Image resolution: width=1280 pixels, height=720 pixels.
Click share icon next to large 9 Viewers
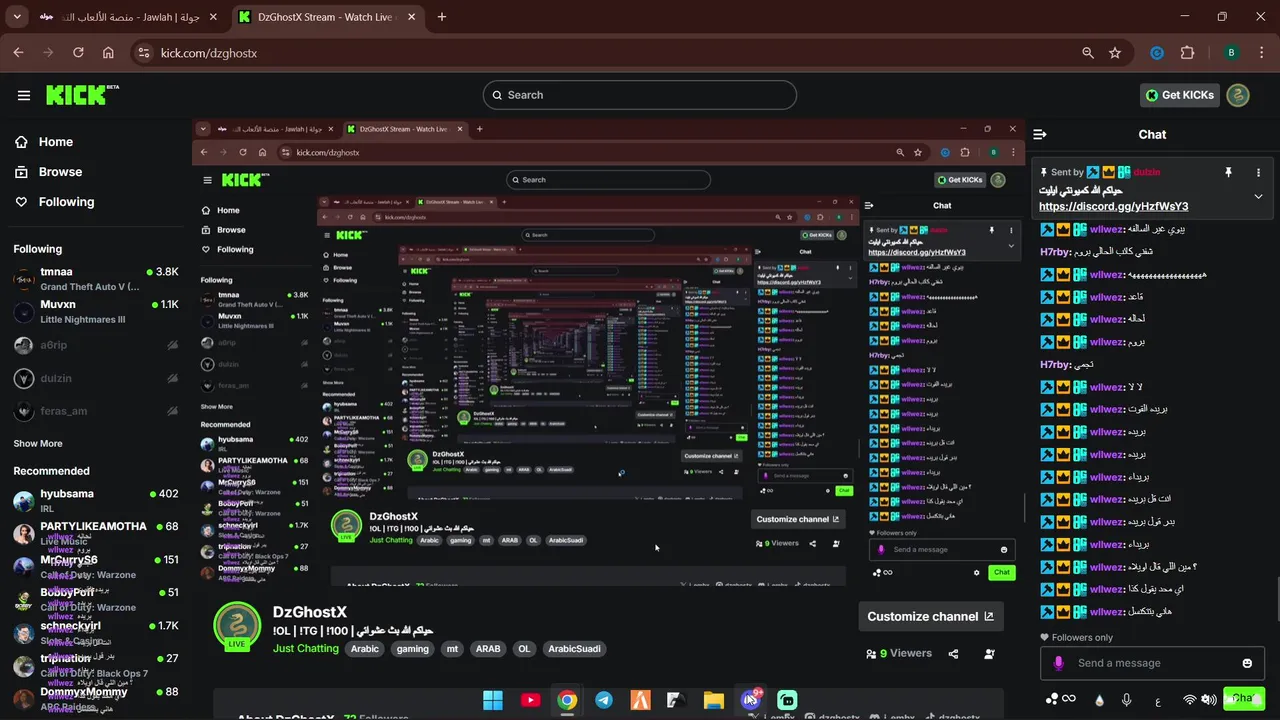click(953, 654)
